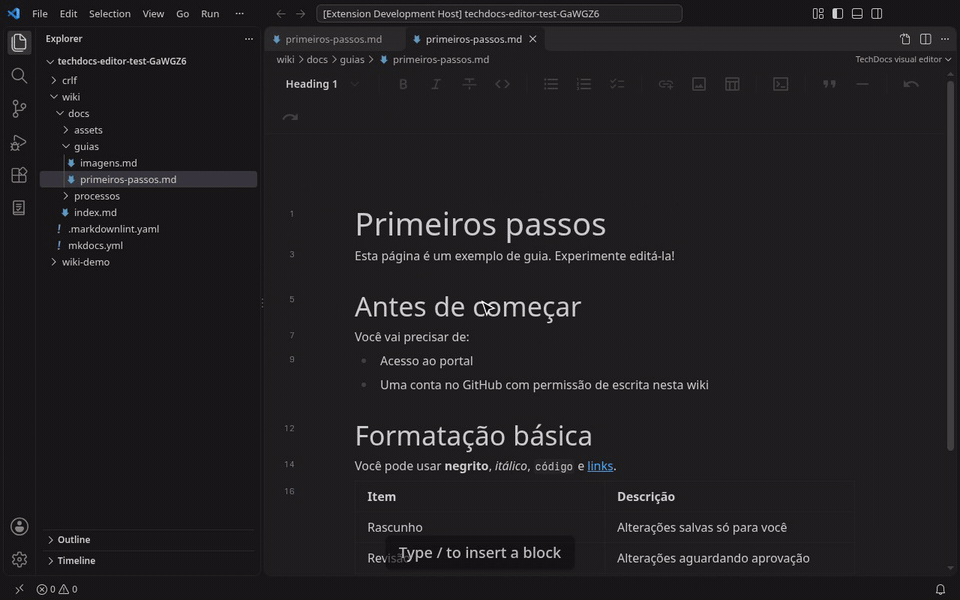Open the Manage gear icon

pyautogui.click(x=19, y=559)
